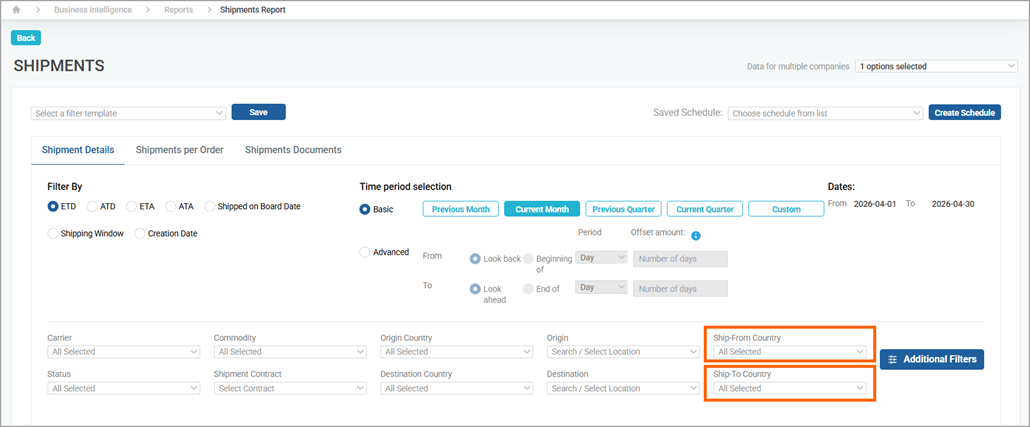Screen dimensions: 1030x427
Task: Open the Destination location search dropdown
Action: tap(623, 389)
